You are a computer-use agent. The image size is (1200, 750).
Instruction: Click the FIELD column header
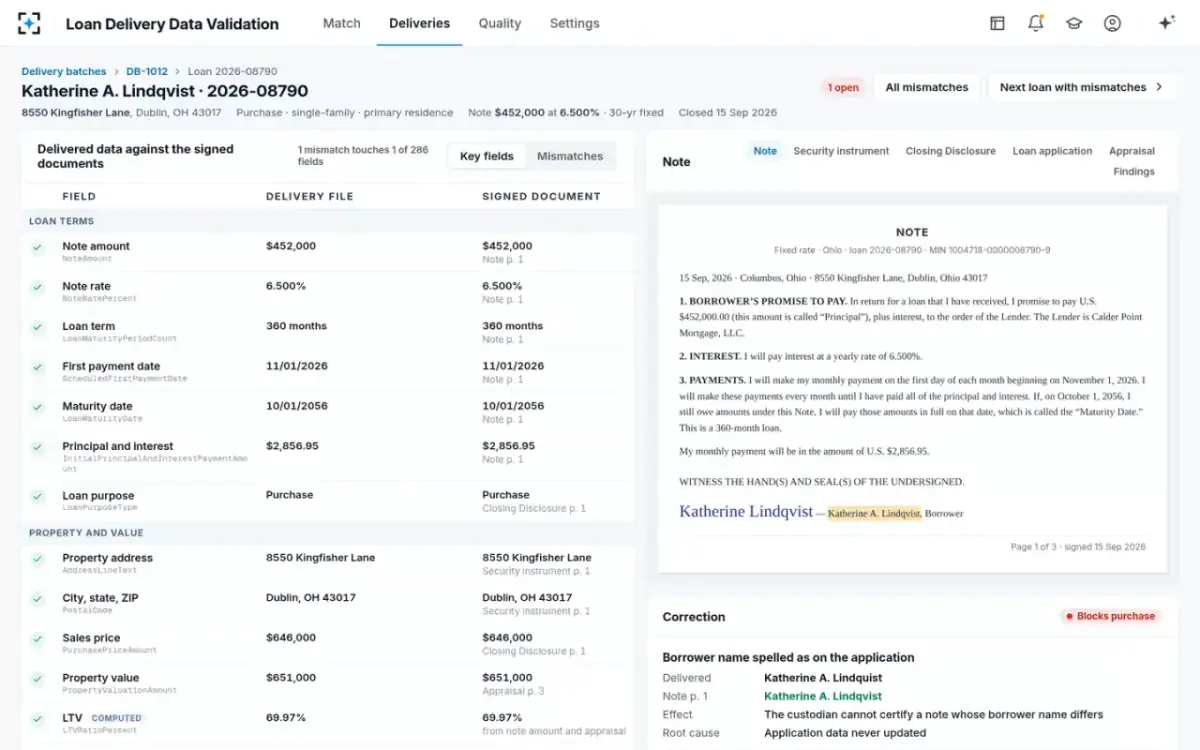click(79, 197)
